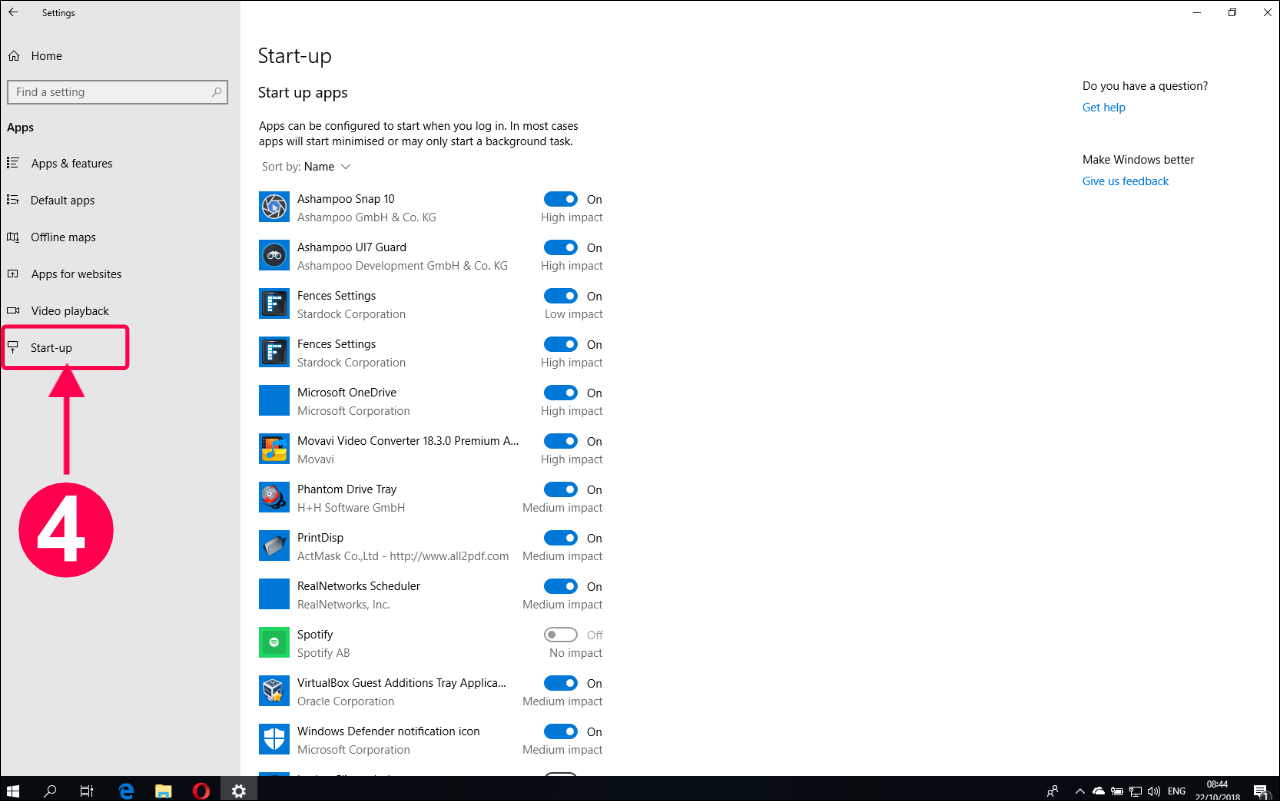Open the People icon in system tray
The image size is (1280, 801).
point(1052,790)
